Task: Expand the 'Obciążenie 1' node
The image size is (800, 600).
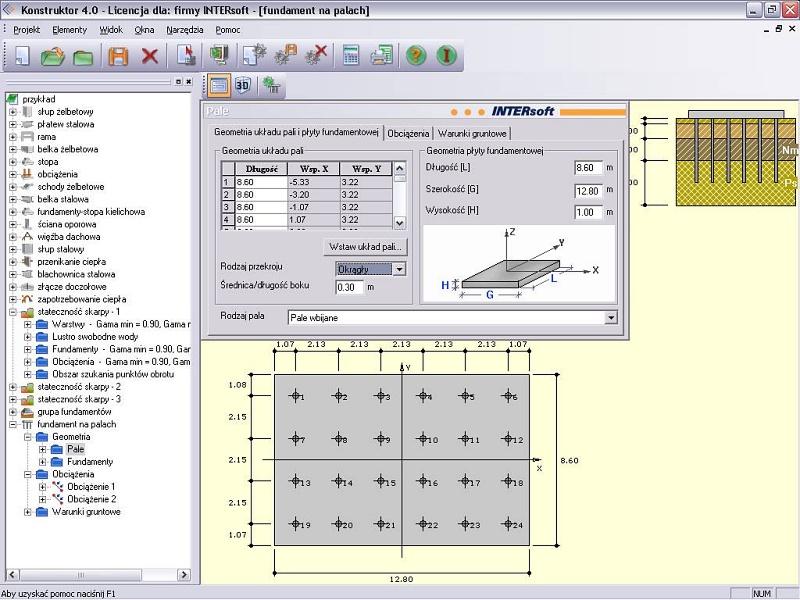Action: [x=43, y=487]
